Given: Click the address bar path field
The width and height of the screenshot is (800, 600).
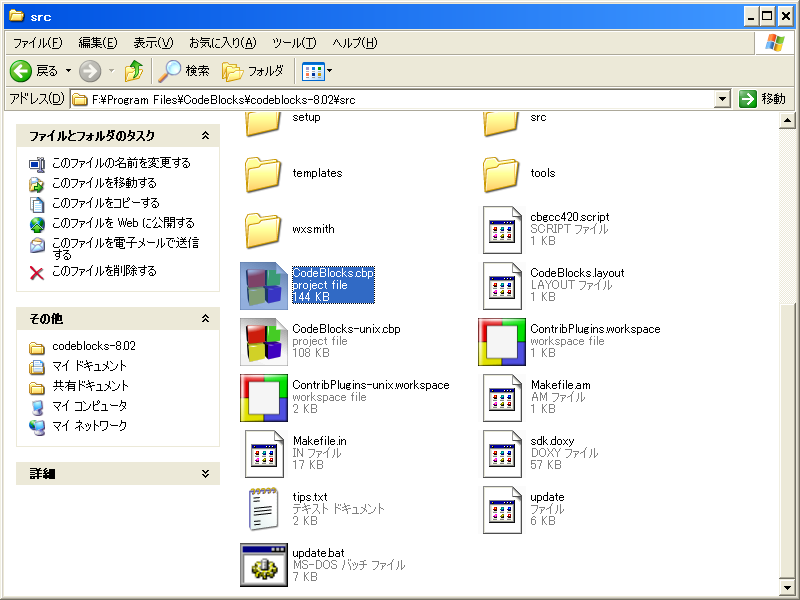Looking at the screenshot, I should coord(392,99).
